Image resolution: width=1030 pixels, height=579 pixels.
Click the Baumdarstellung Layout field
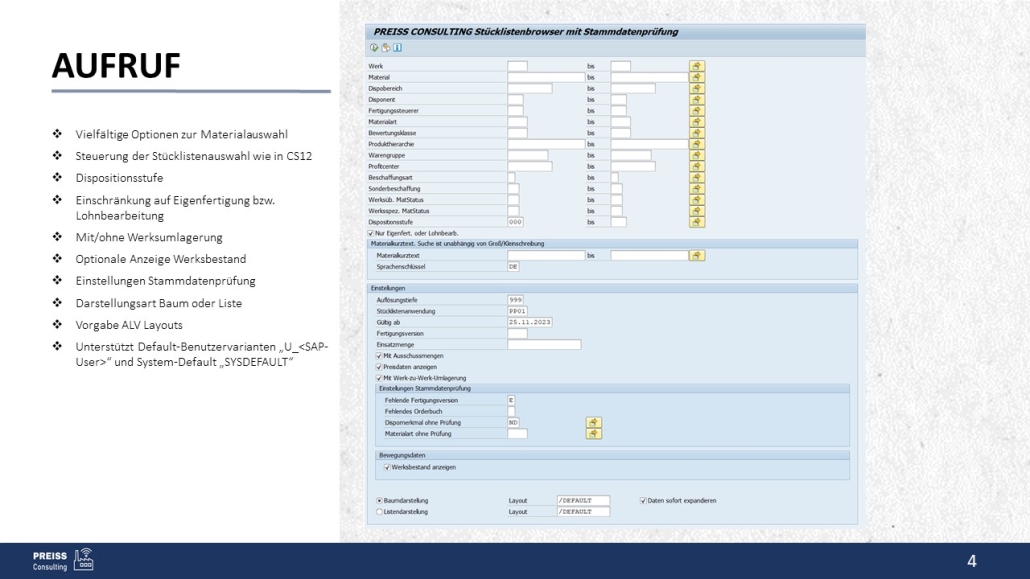pos(582,500)
